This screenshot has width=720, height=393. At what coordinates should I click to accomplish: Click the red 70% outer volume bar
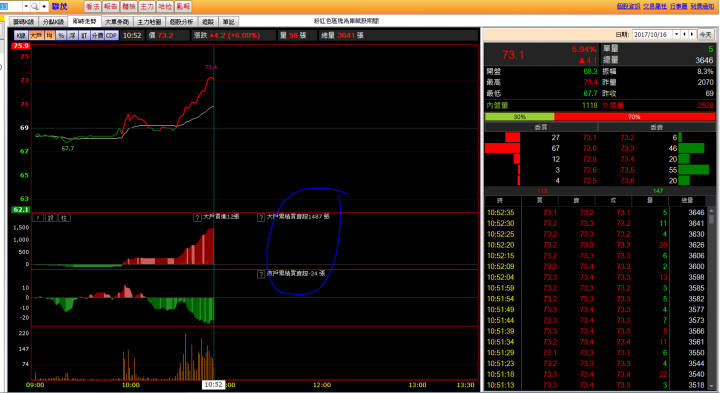click(x=634, y=117)
